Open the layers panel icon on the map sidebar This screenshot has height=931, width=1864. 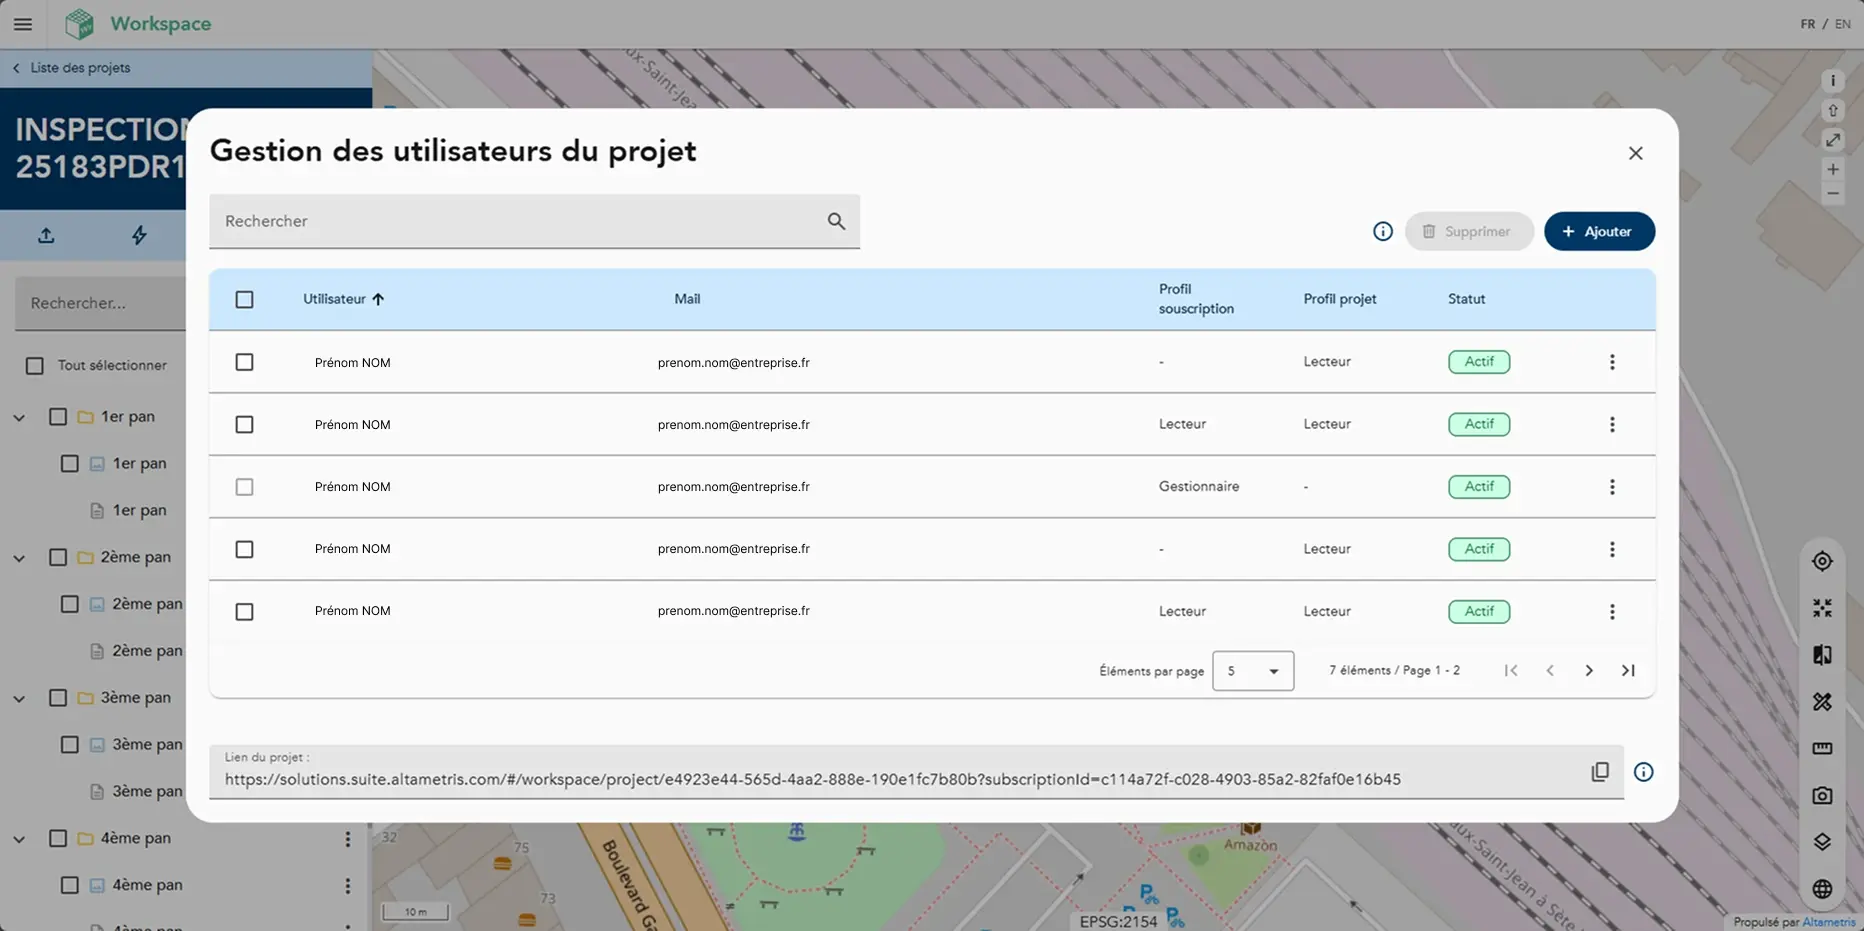point(1822,841)
